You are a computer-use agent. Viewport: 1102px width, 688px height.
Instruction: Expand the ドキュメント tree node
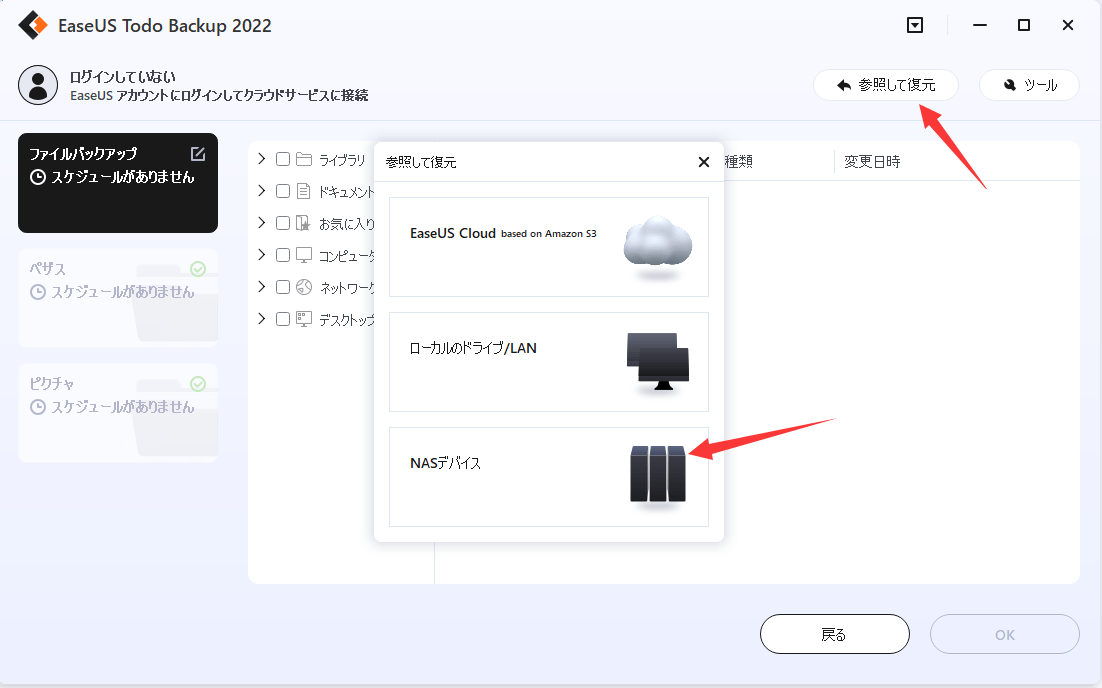pos(261,190)
